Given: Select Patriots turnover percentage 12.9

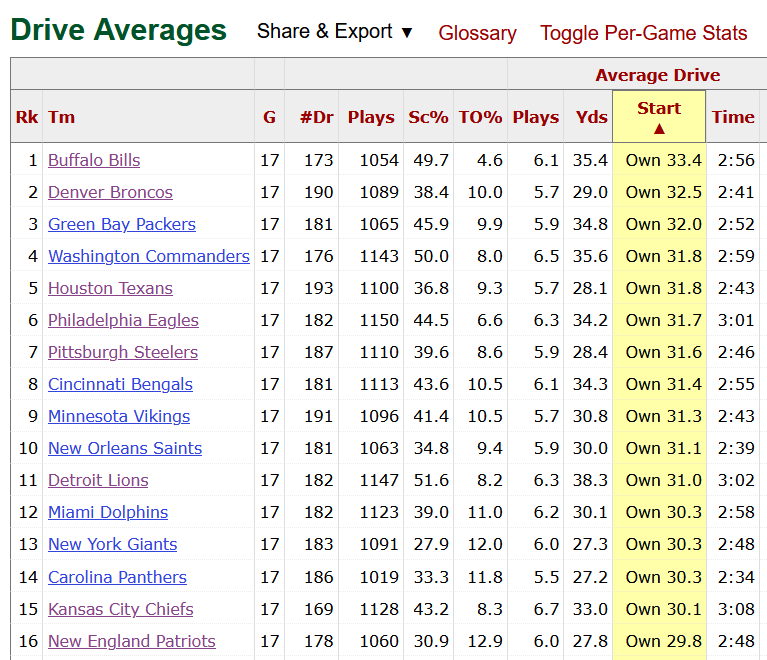Looking at the screenshot, I should [x=485, y=641].
